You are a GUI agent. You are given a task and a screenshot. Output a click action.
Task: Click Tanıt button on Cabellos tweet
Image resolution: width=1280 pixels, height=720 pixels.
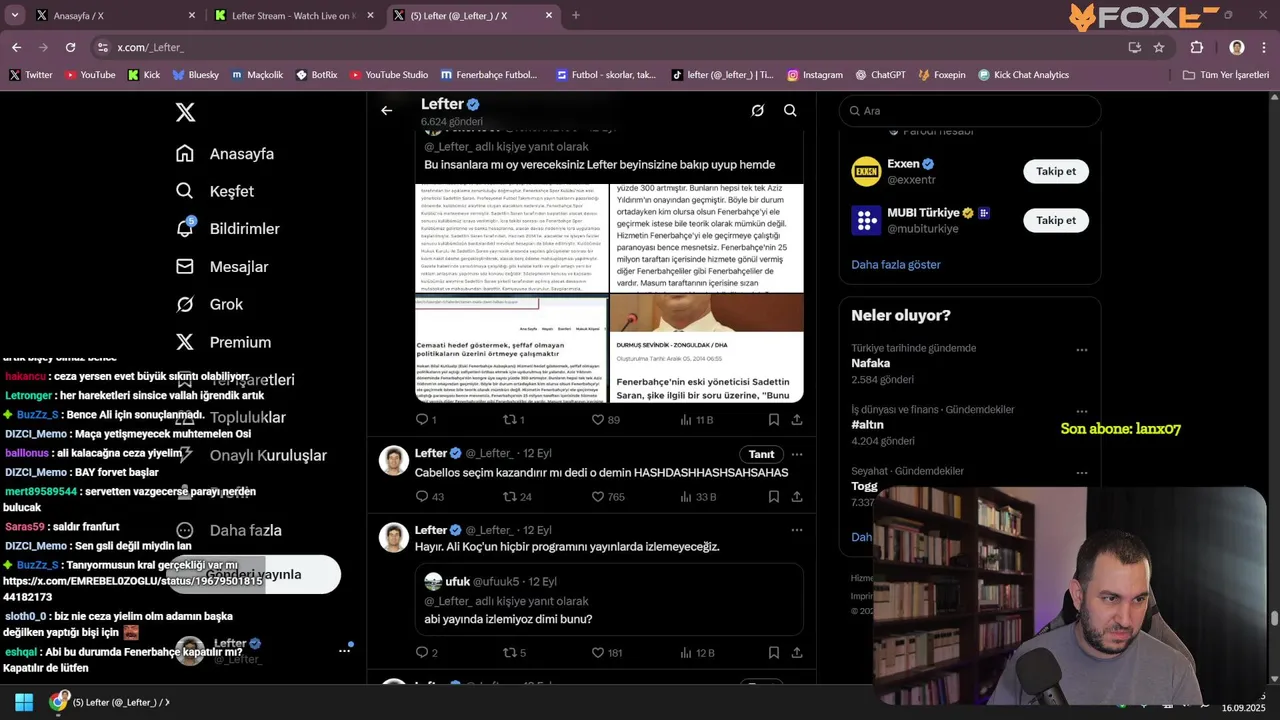[x=762, y=454]
